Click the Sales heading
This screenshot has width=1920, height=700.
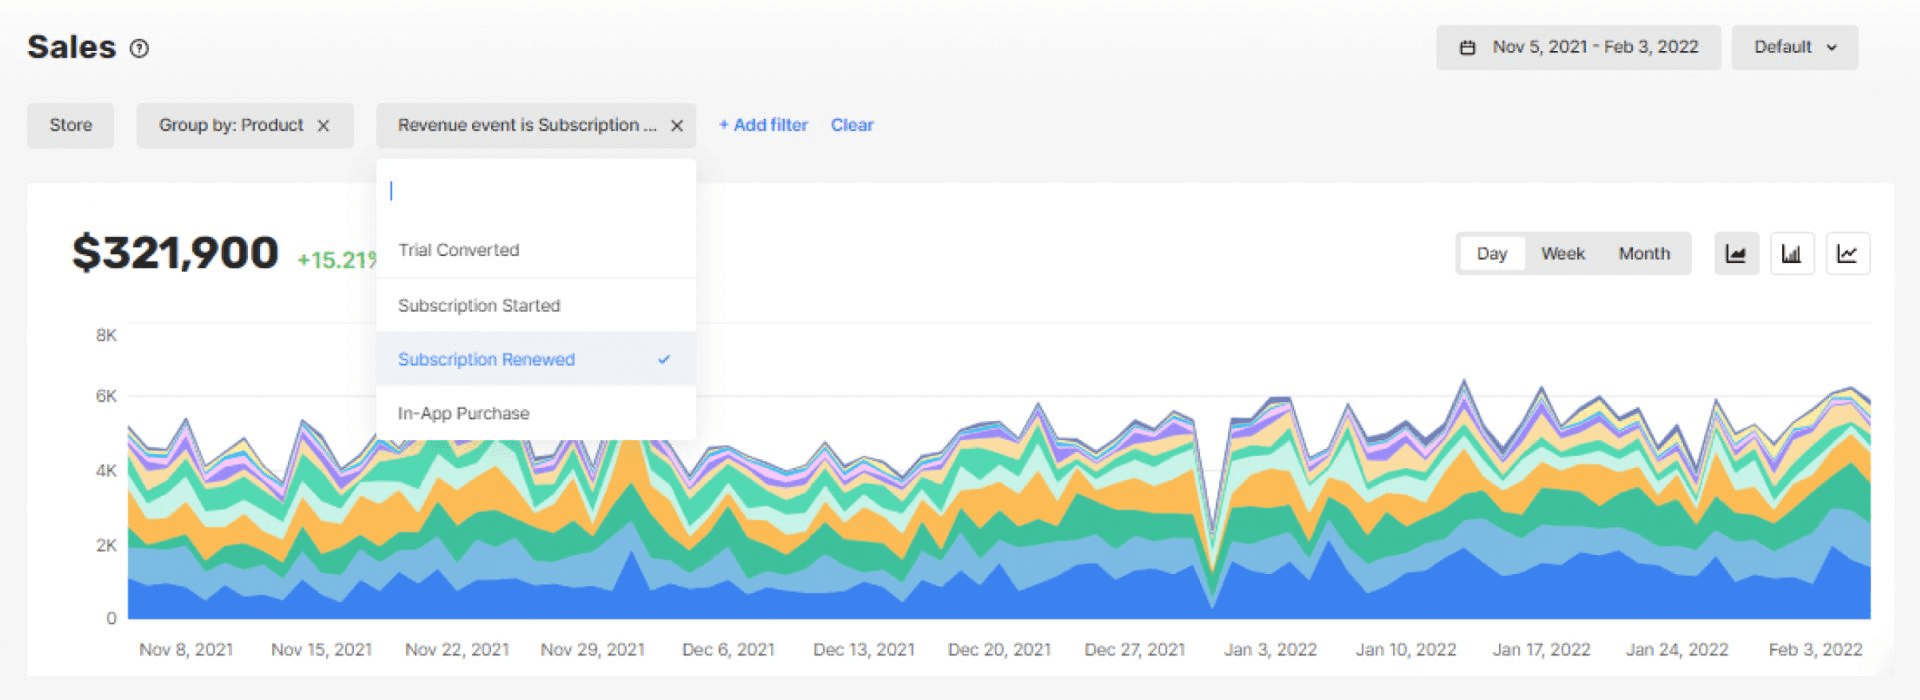[x=72, y=47]
